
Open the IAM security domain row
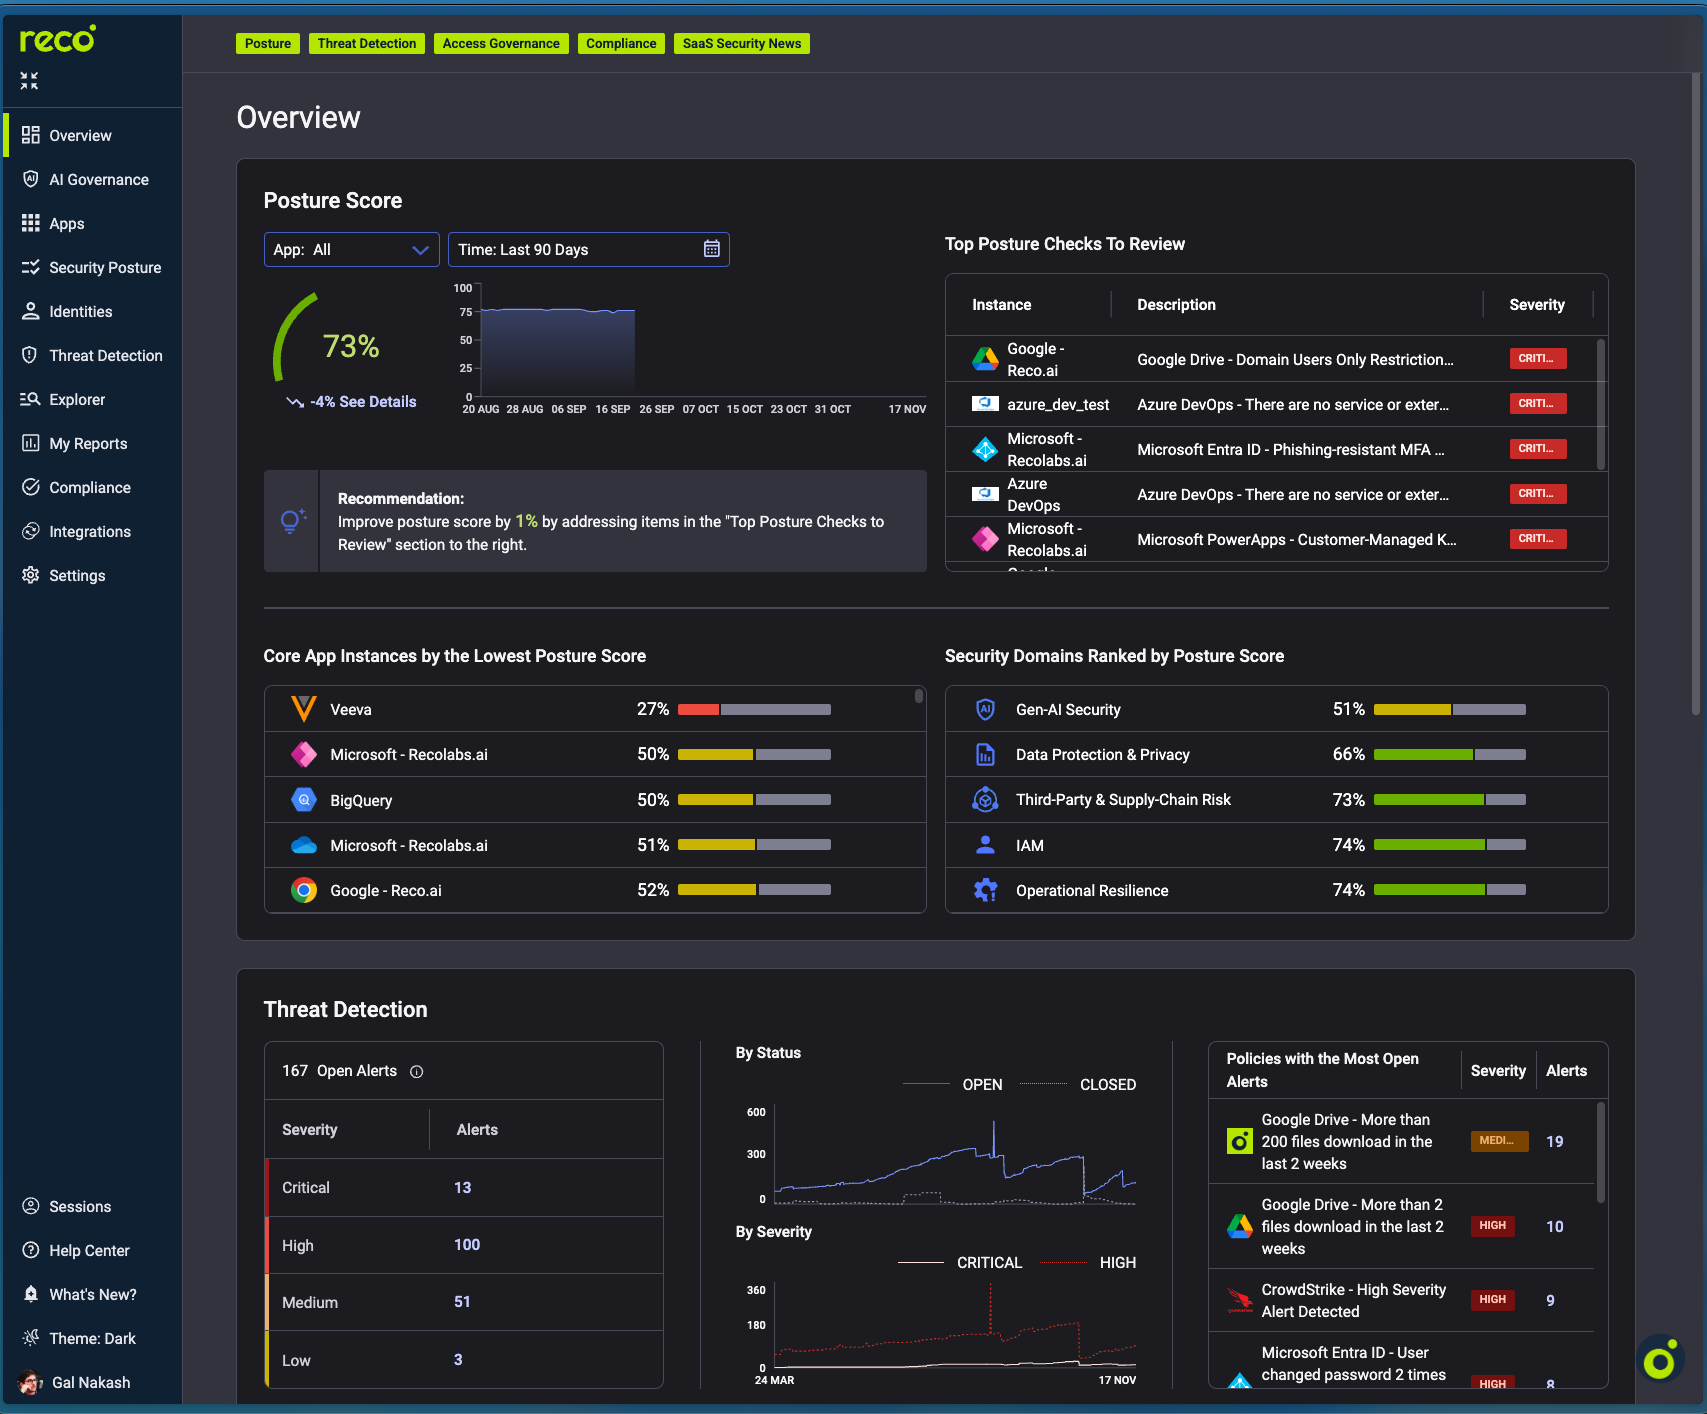1276,845
